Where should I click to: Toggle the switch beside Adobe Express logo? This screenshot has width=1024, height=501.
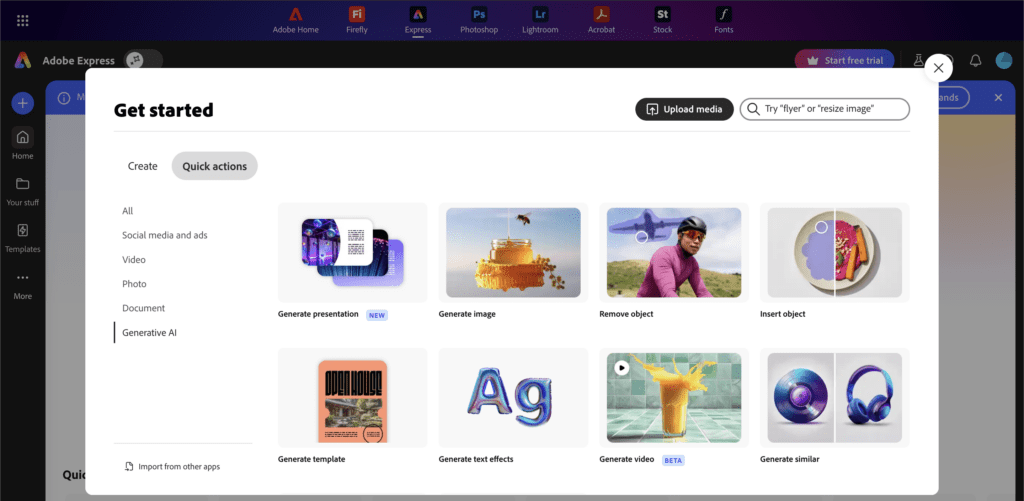point(143,60)
